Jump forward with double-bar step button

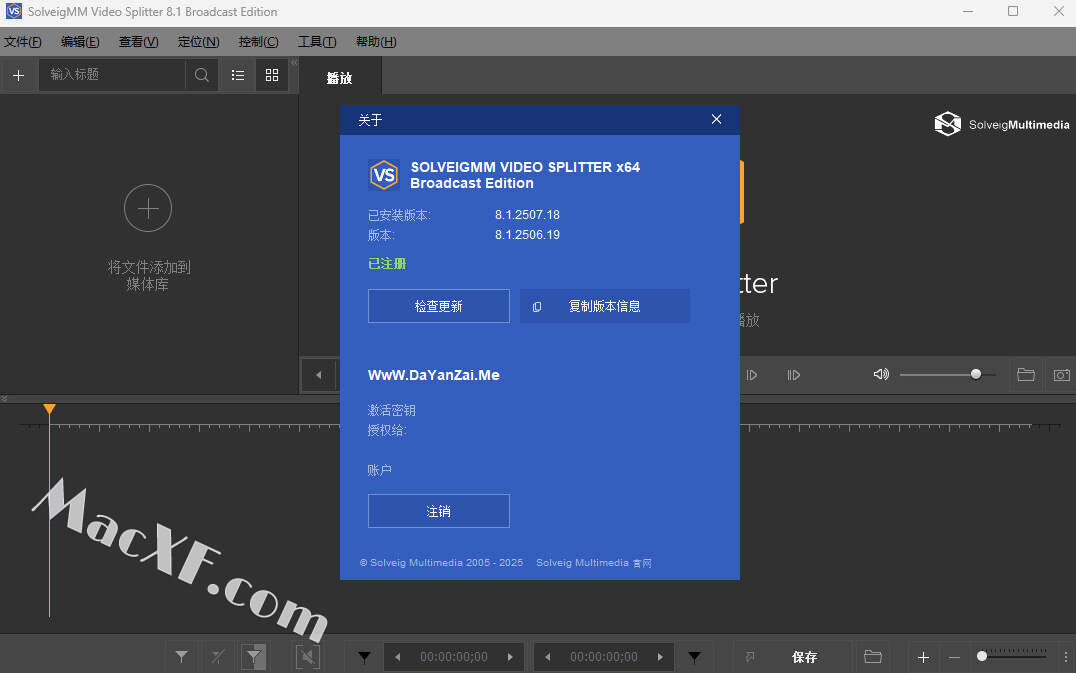(793, 375)
